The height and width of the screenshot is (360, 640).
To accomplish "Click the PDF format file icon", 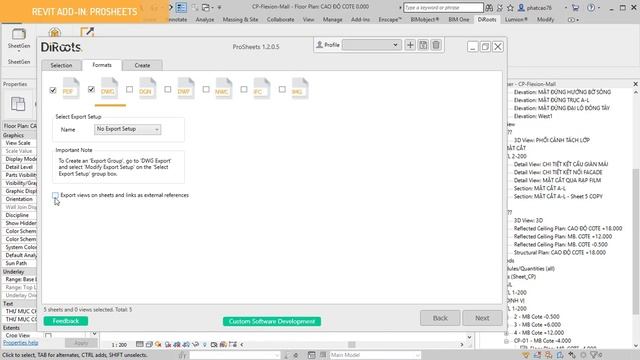I will pyautogui.click(x=70, y=88).
